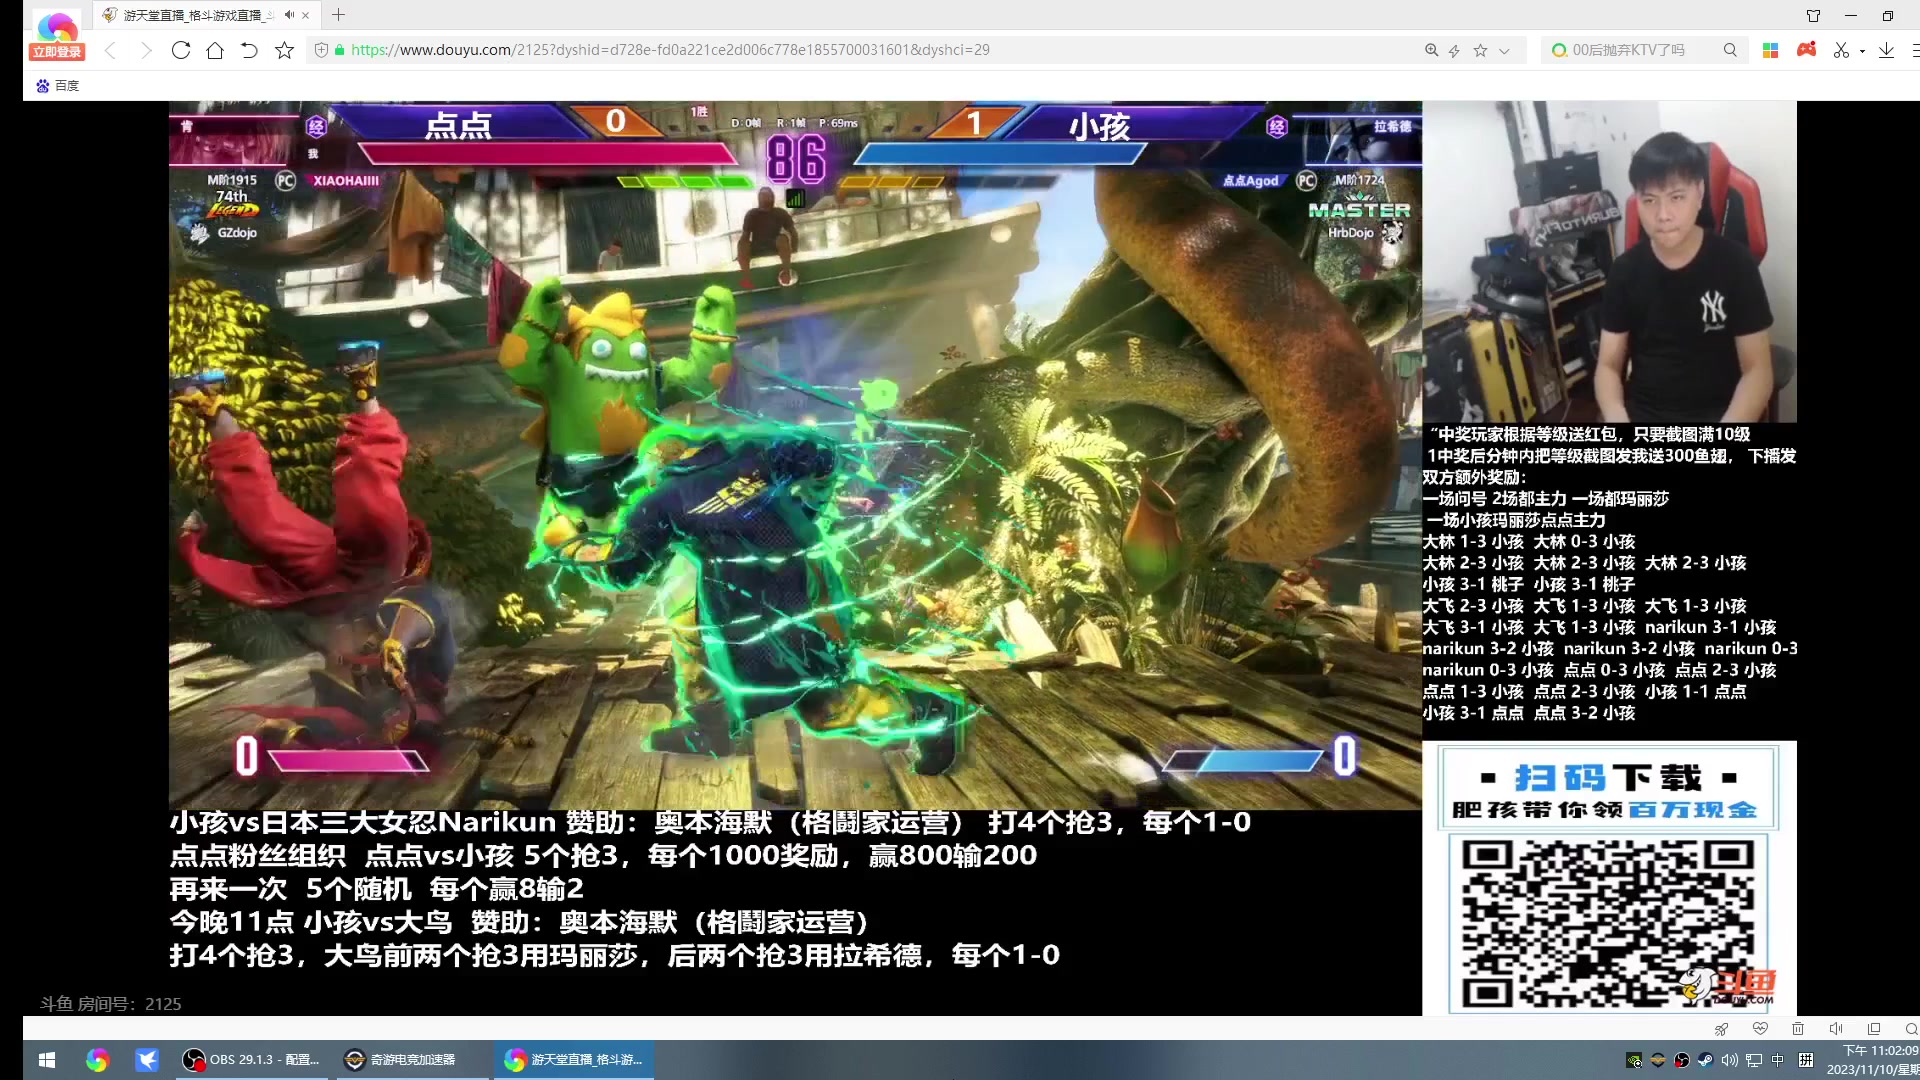1920x1080 pixels.
Task: Click the shield site security icon
Action: click(x=321, y=50)
